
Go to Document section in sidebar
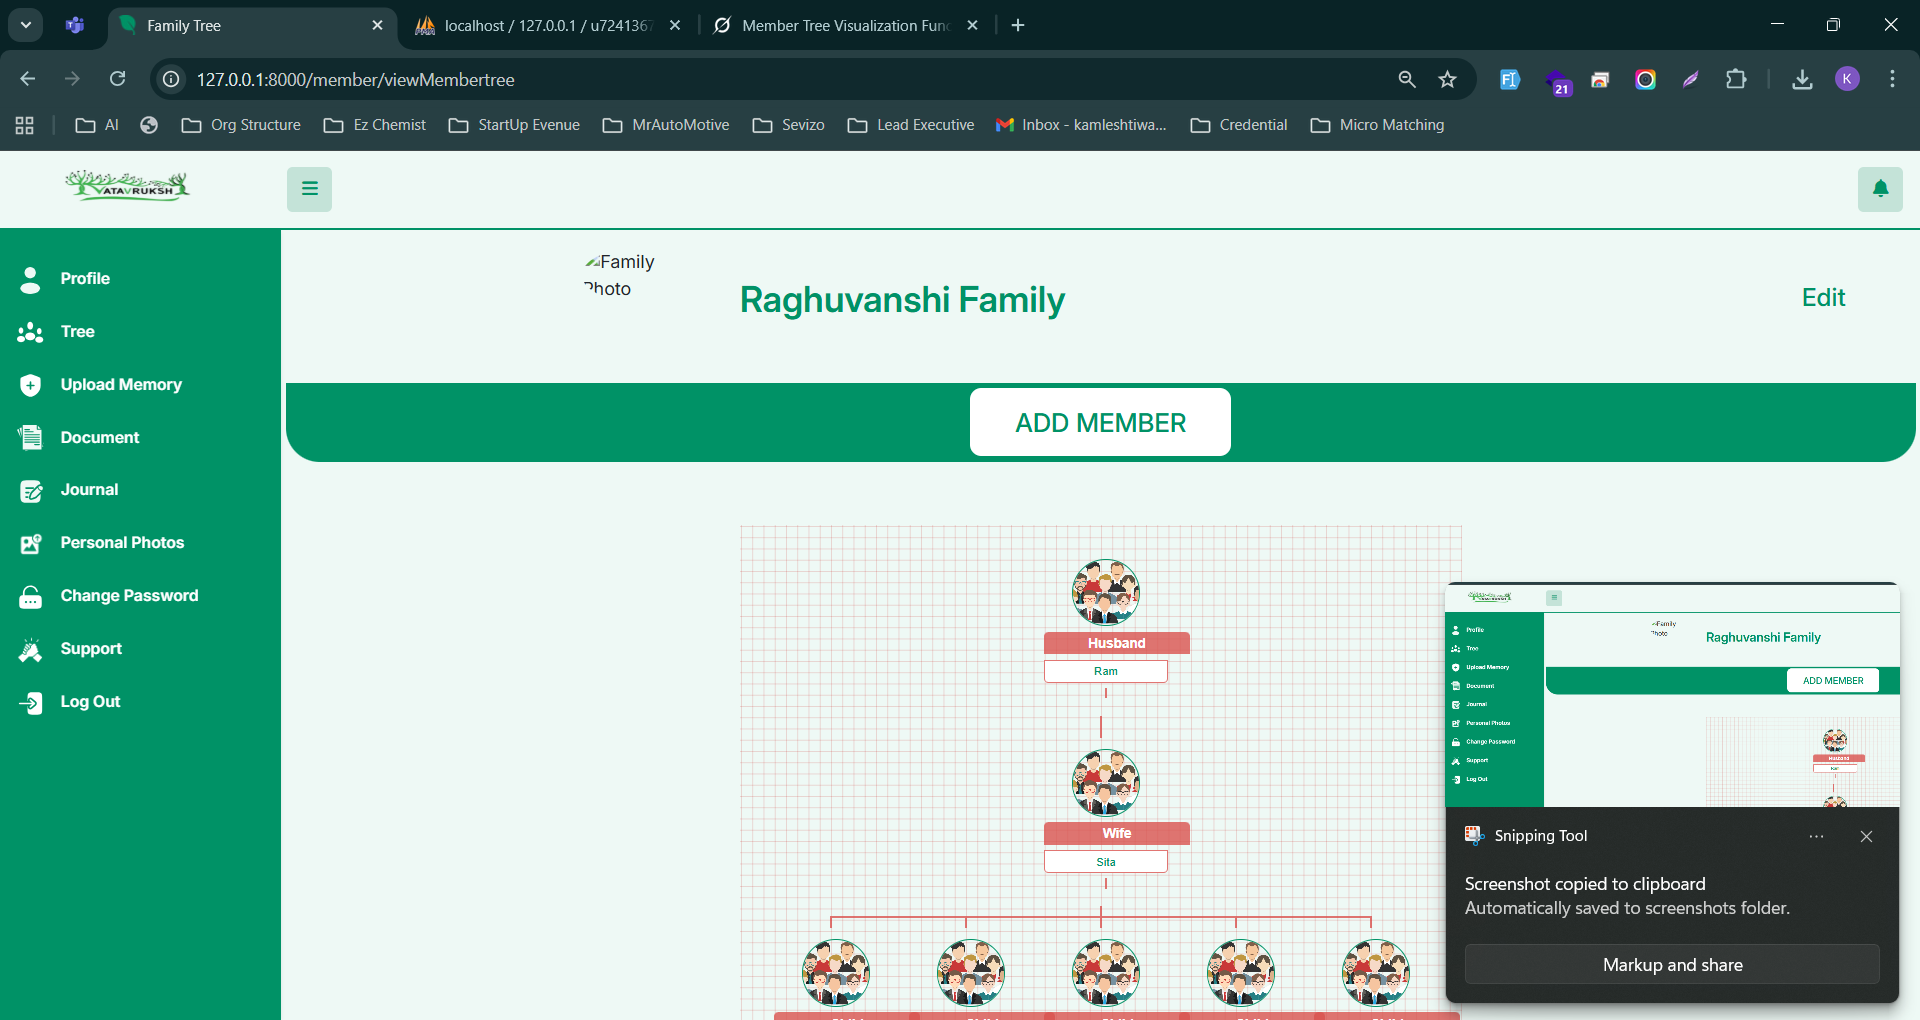[x=99, y=438]
